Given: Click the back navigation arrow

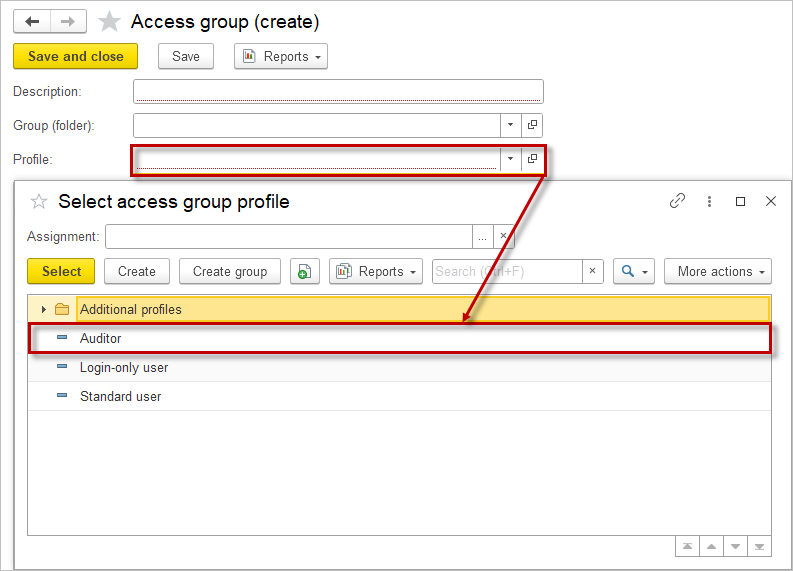Looking at the screenshot, I should tap(32, 22).
